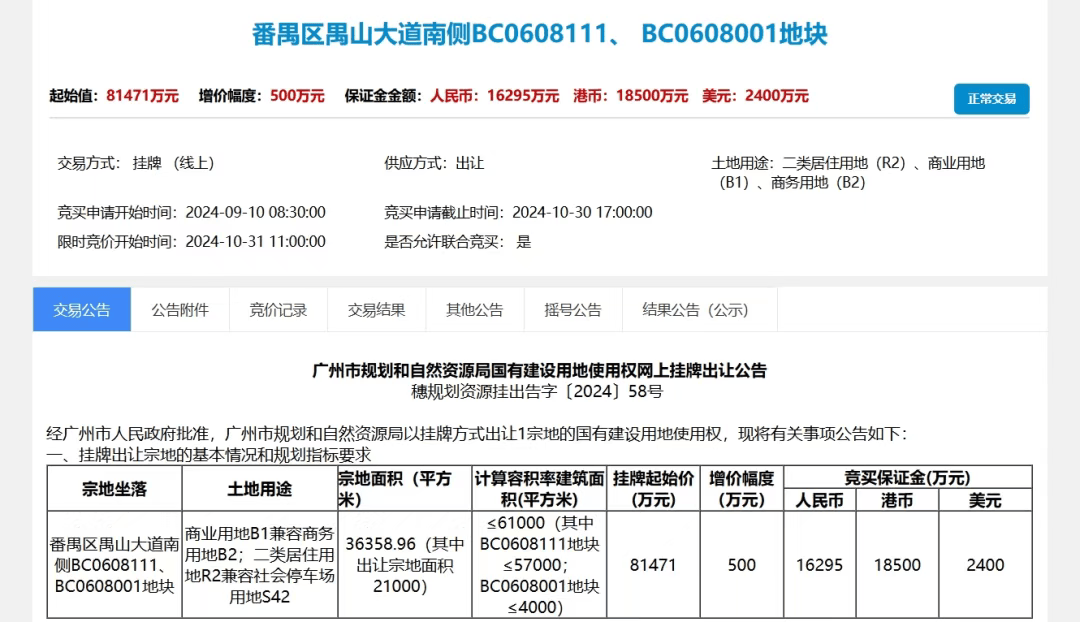Screen dimensions: 1080x622
Task: Open the 公告附件 tab
Action: click(180, 310)
